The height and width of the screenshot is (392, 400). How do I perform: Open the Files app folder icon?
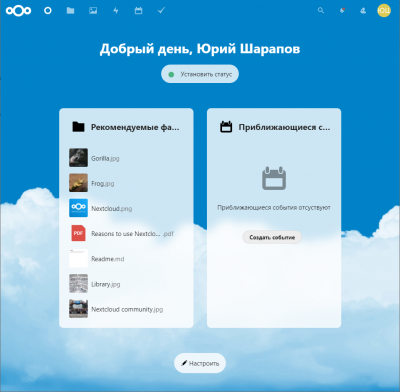pos(70,11)
